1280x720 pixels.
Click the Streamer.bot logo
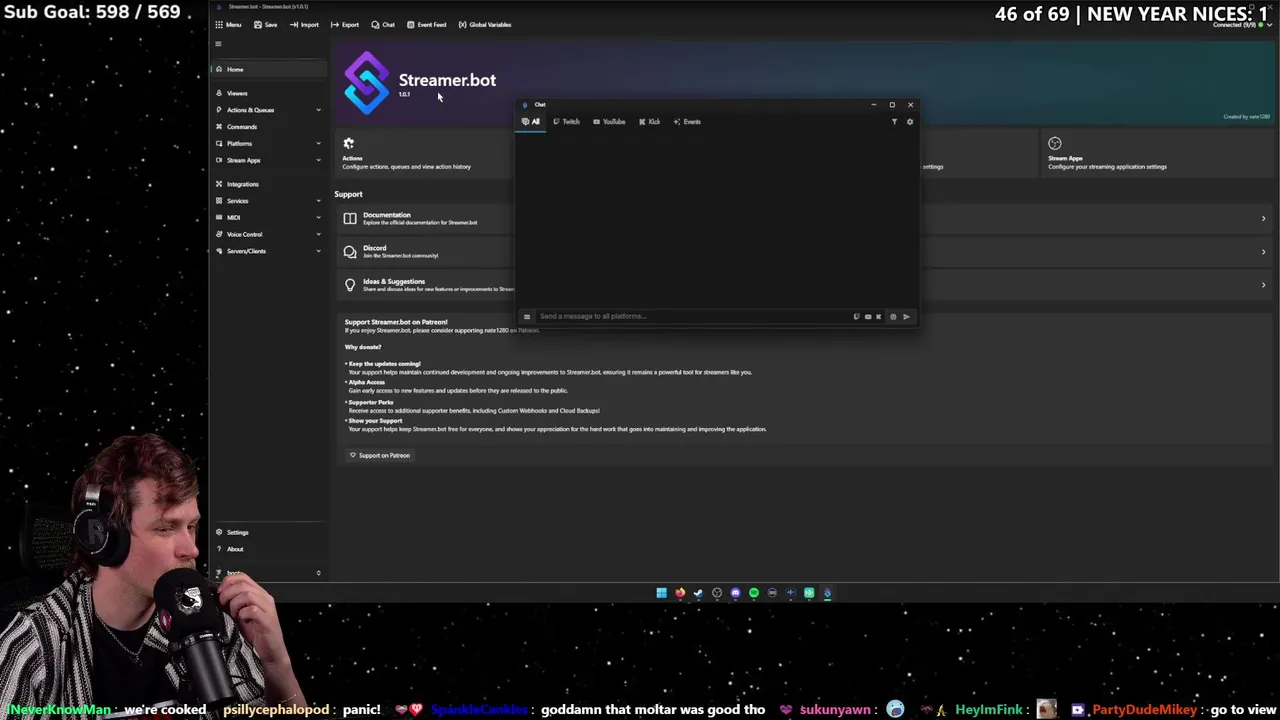coord(366,83)
